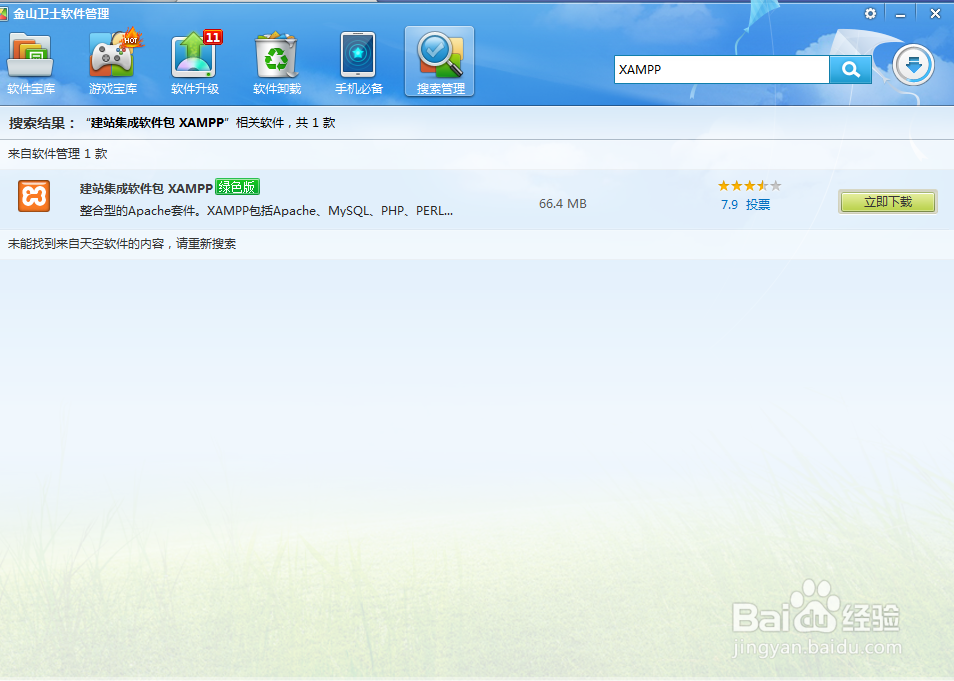Click the orange XAMPP application icon
The image size is (954, 681).
[34, 196]
